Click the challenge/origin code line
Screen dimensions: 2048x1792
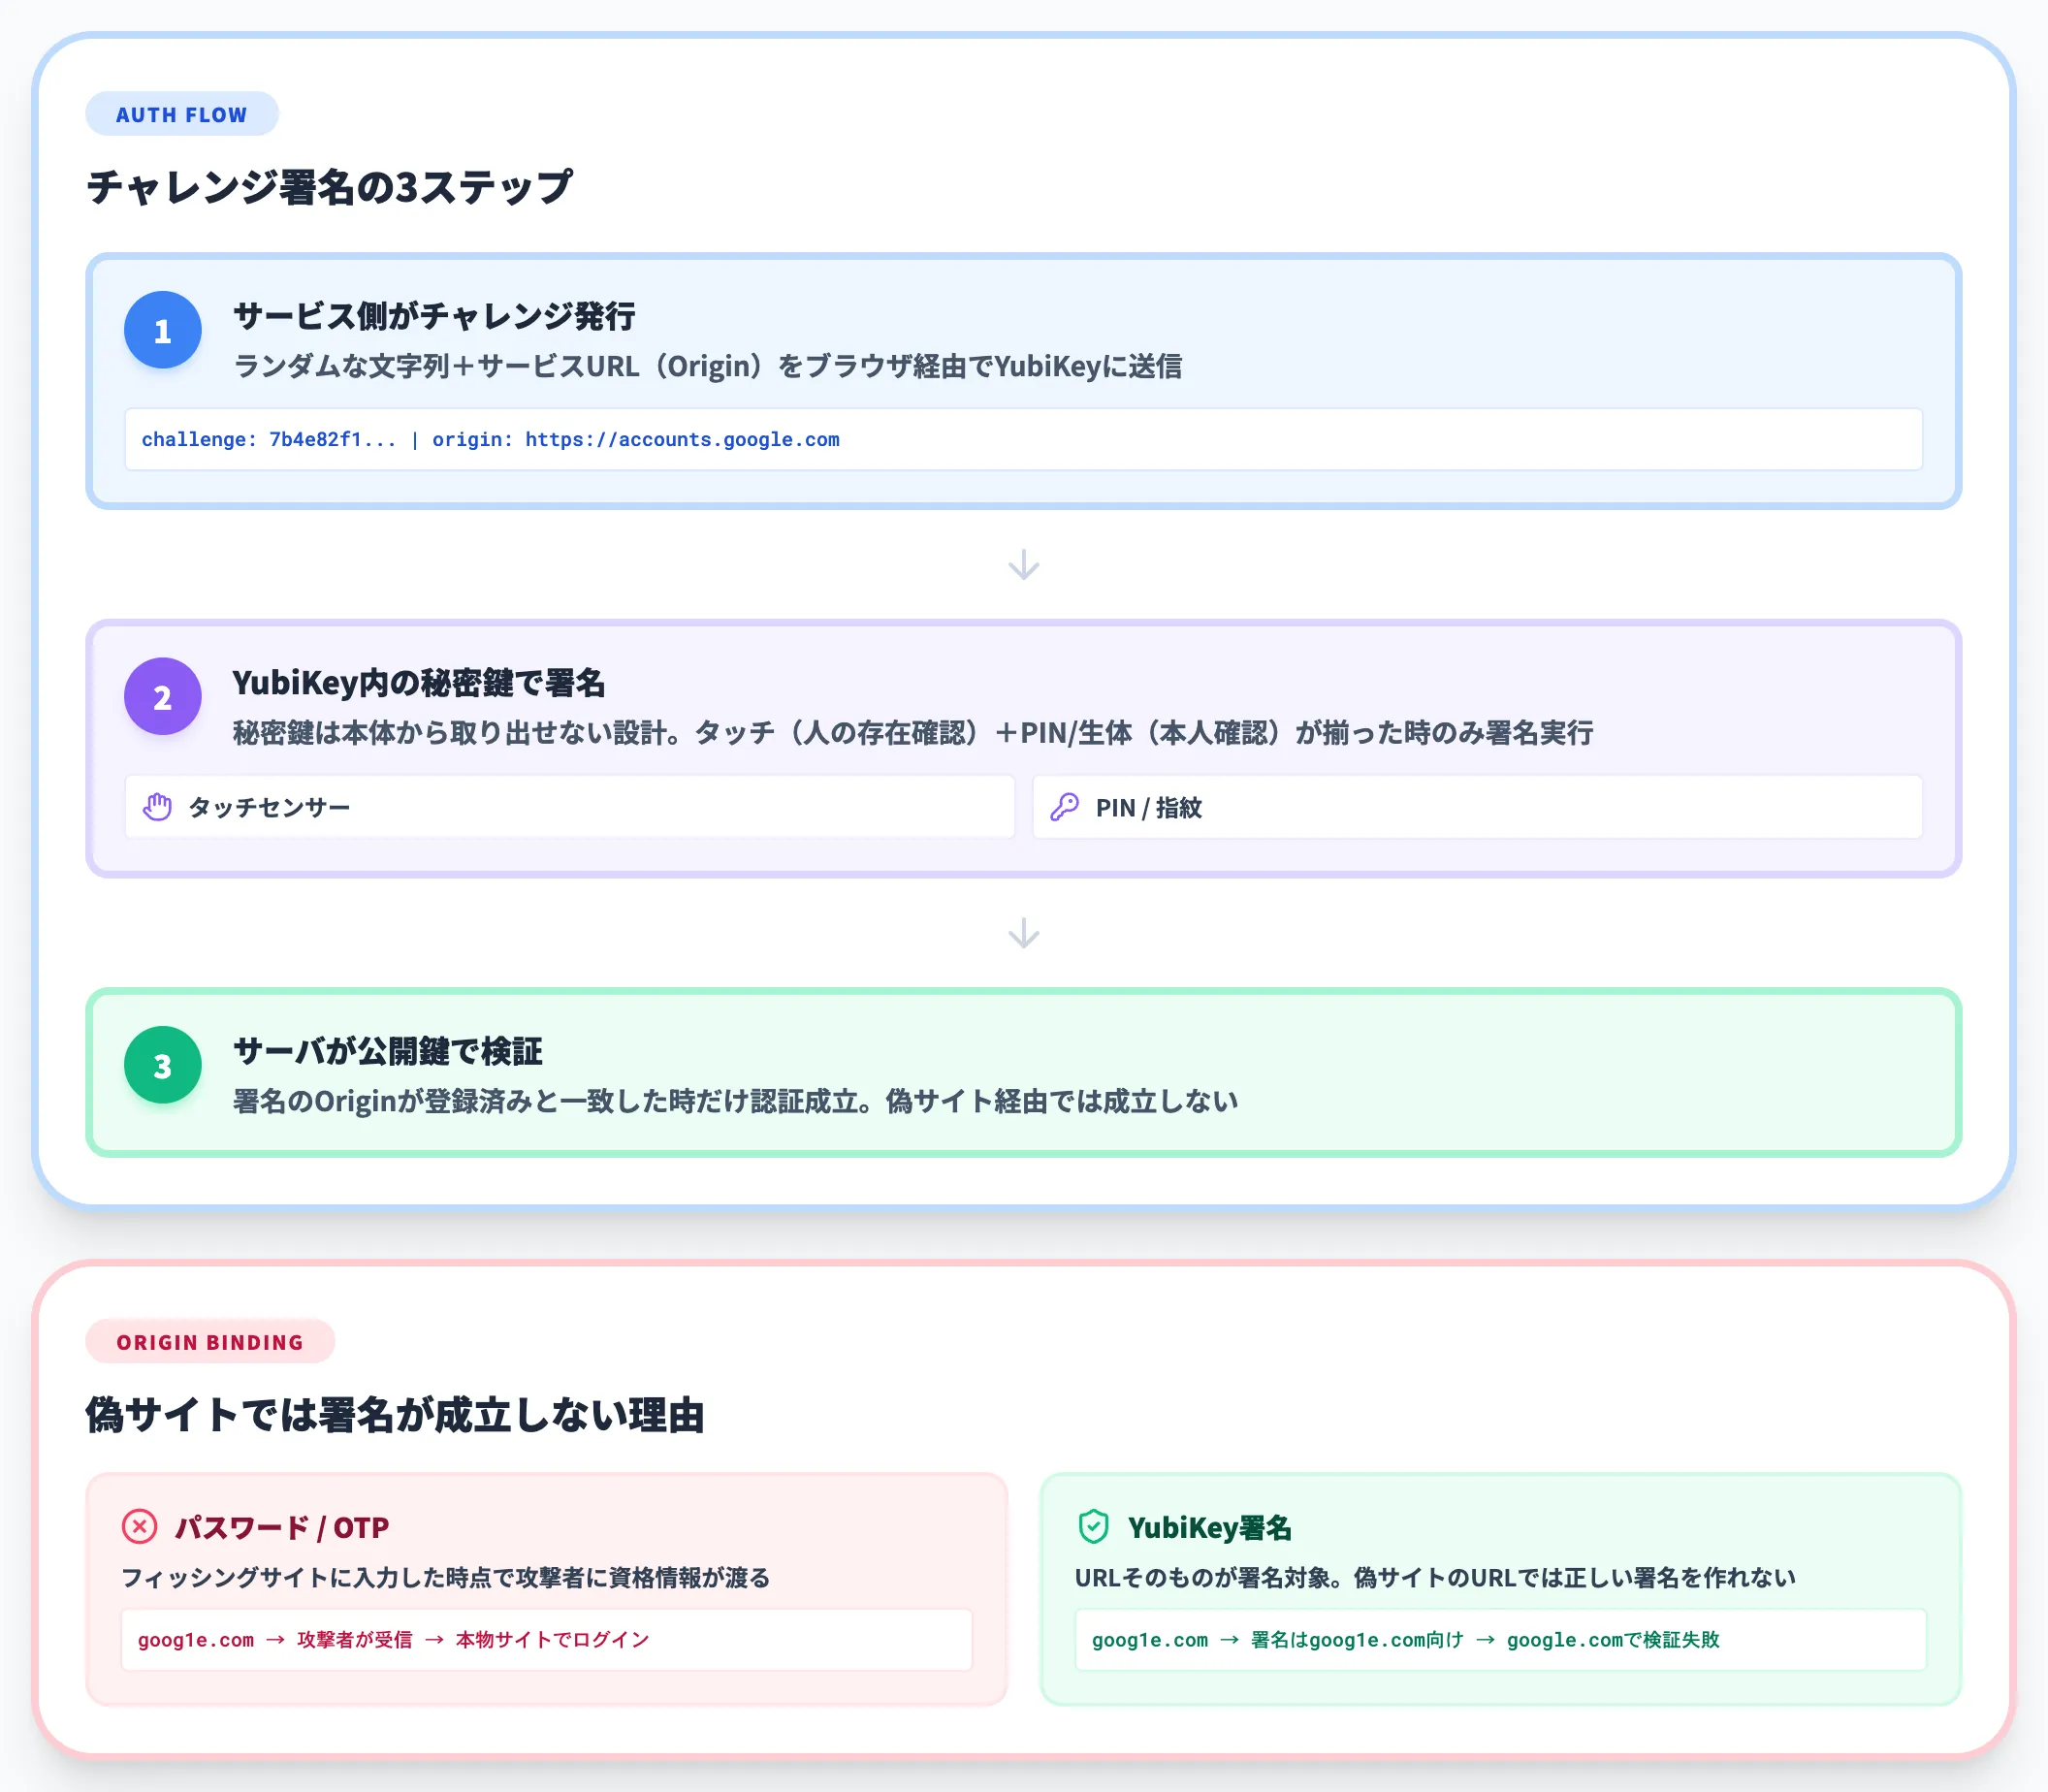[x=490, y=439]
